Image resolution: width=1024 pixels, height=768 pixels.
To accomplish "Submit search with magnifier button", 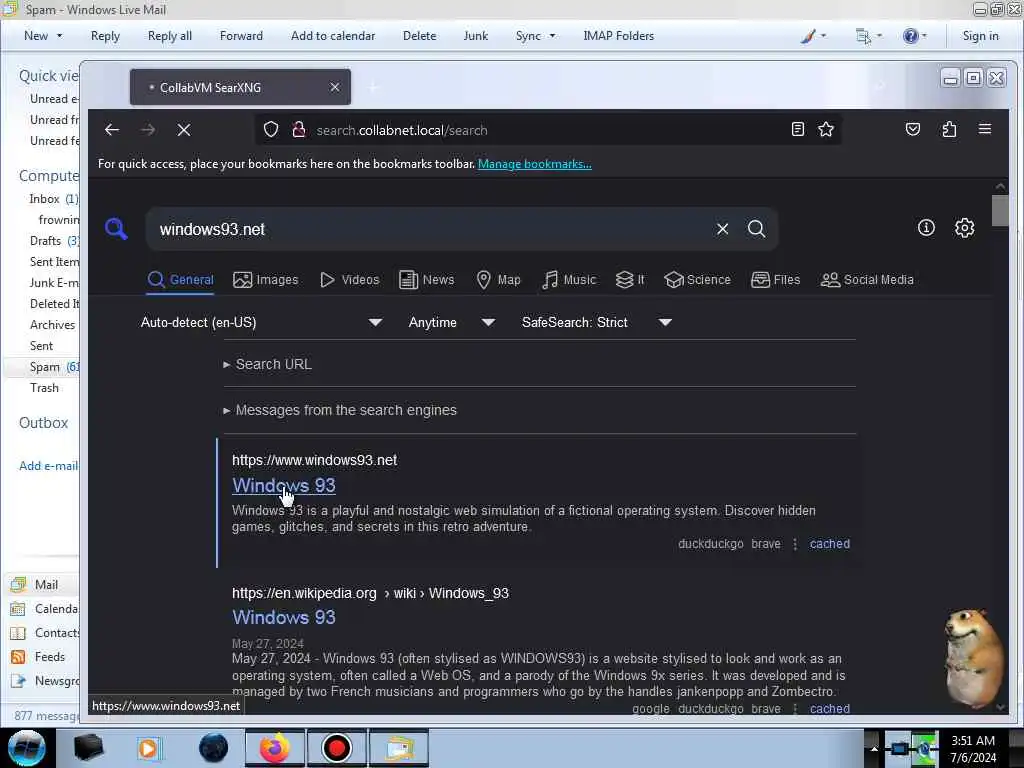I will (x=756, y=229).
